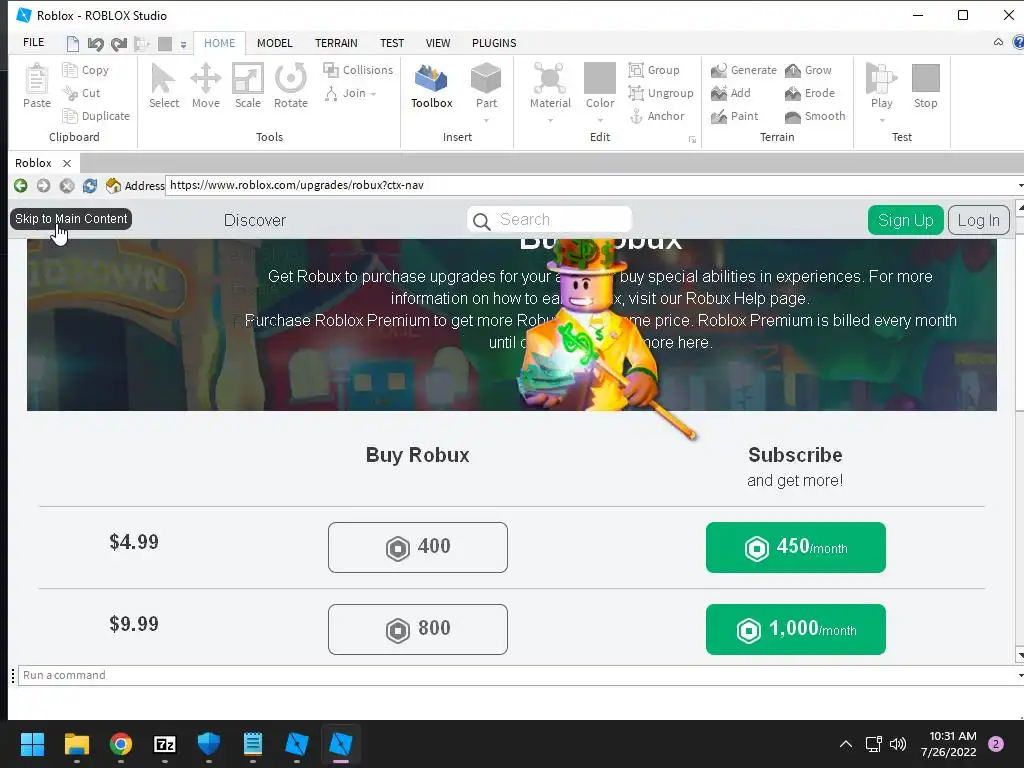The width and height of the screenshot is (1024, 768).
Task: Click the Paste icon in Clipboard
Action: tap(37, 86)
